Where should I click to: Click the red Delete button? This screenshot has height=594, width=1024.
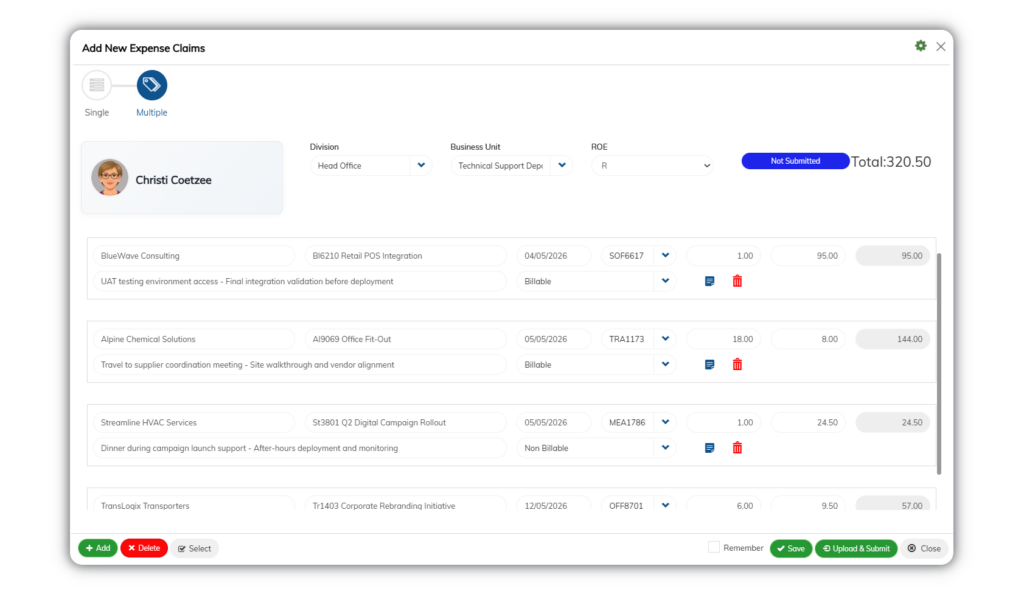click(144, 548)
